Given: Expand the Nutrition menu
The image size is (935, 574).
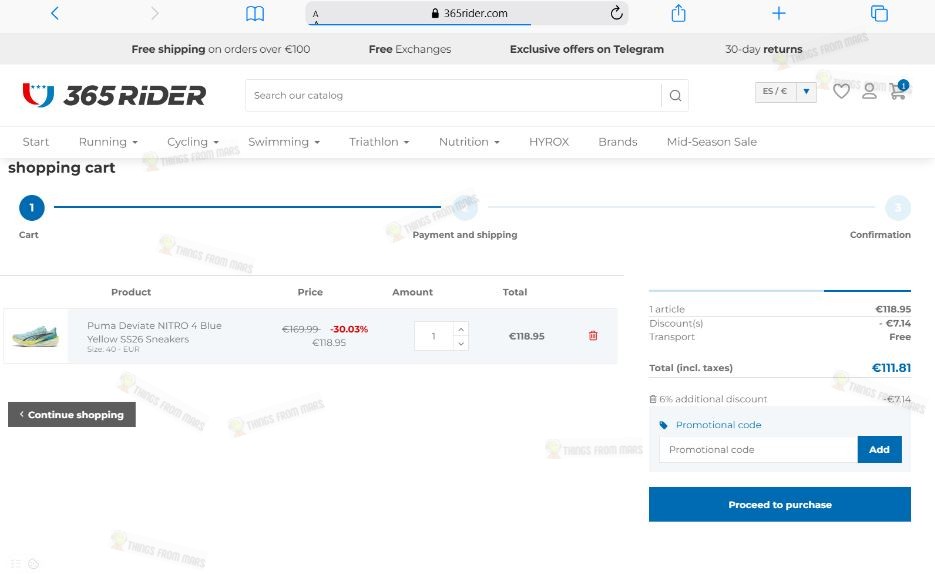Looking at the screenshot, I should 469,142.
